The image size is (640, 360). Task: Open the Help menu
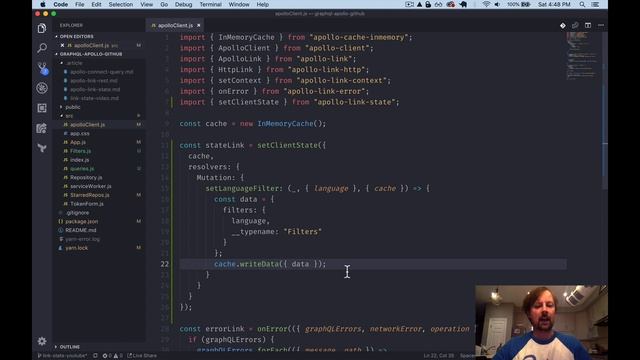[262, 4]
